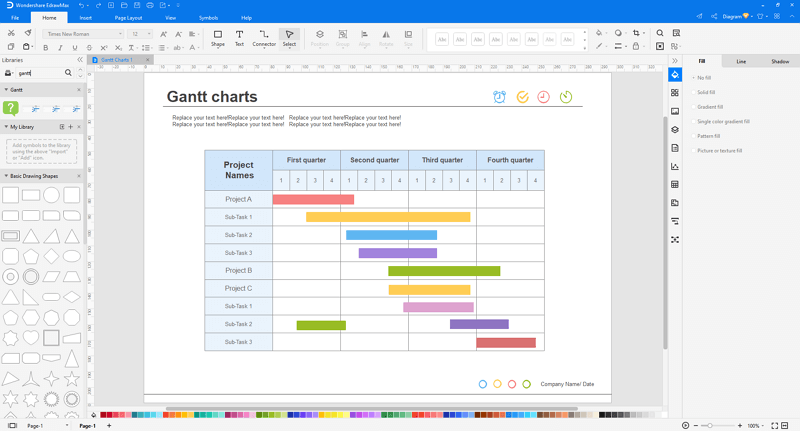This screenshot has height=431, width=800.
Task: Open the Fill paint bucket panel icon
Action: click(675, 75)
